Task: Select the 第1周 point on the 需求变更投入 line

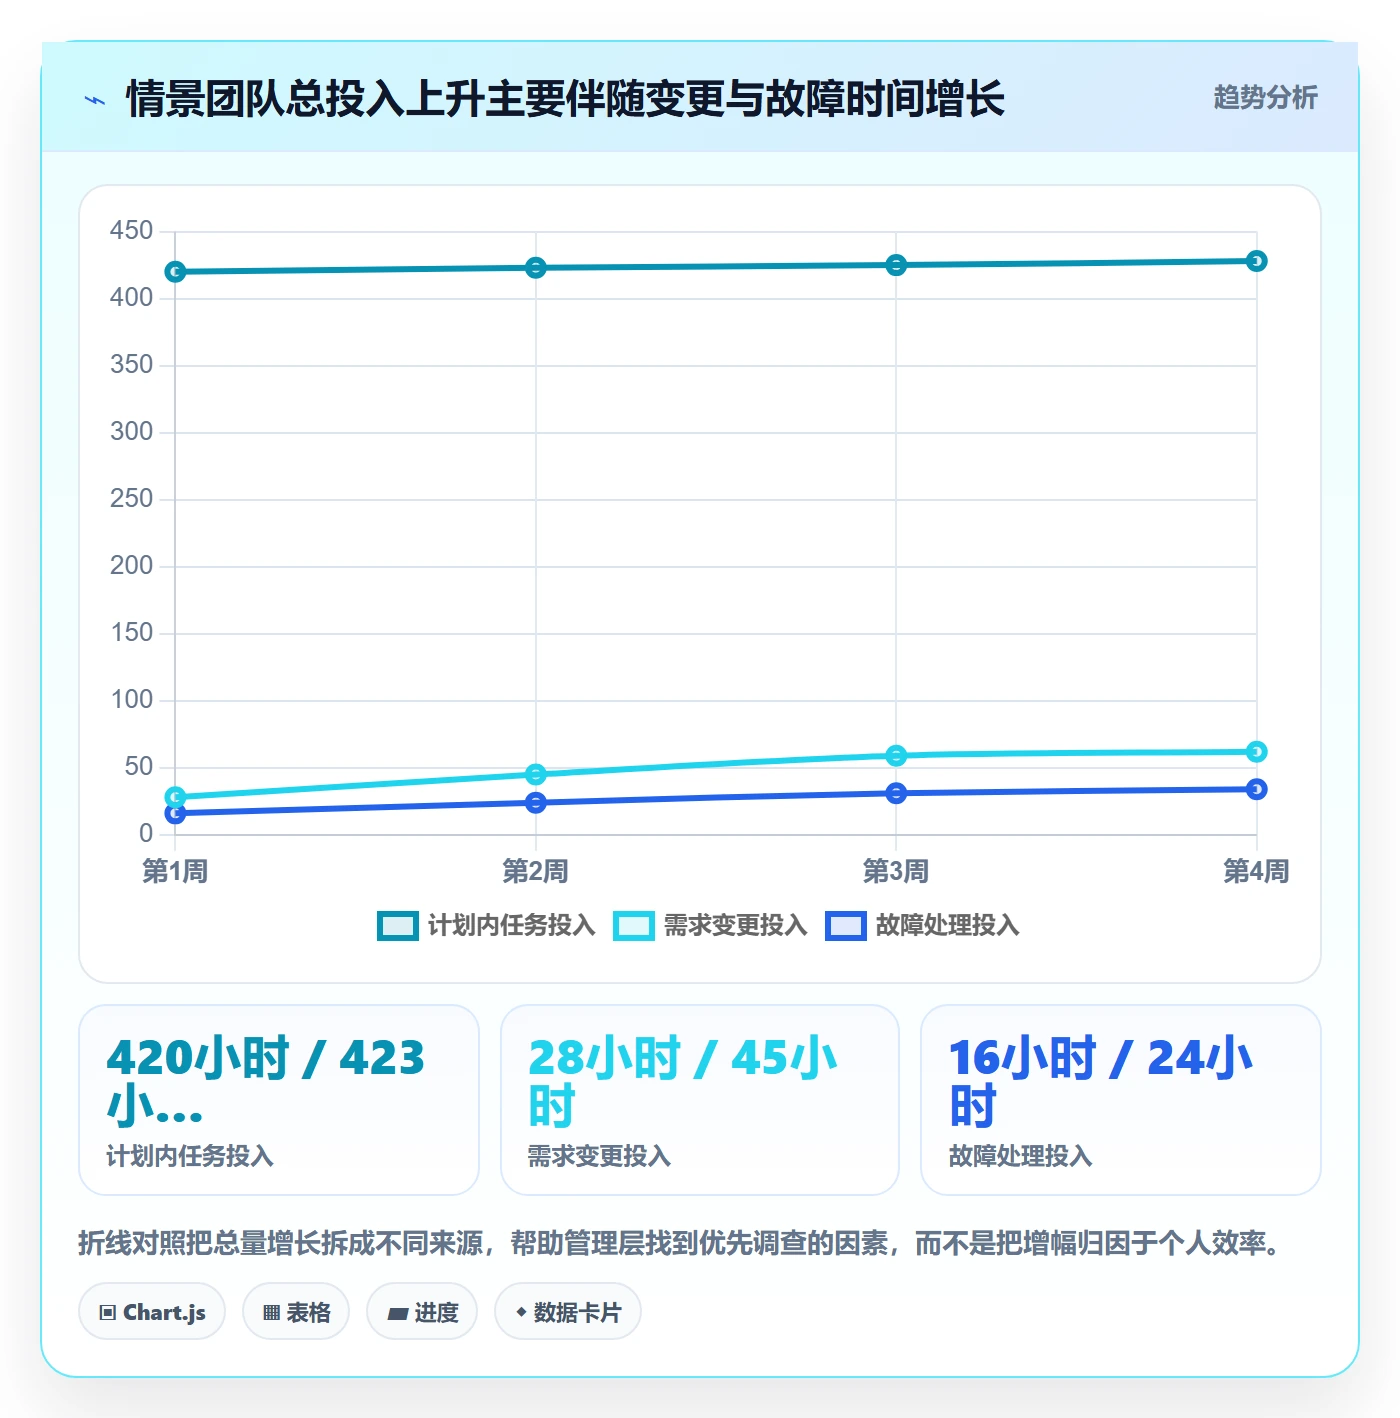Action: click(175, 797)
